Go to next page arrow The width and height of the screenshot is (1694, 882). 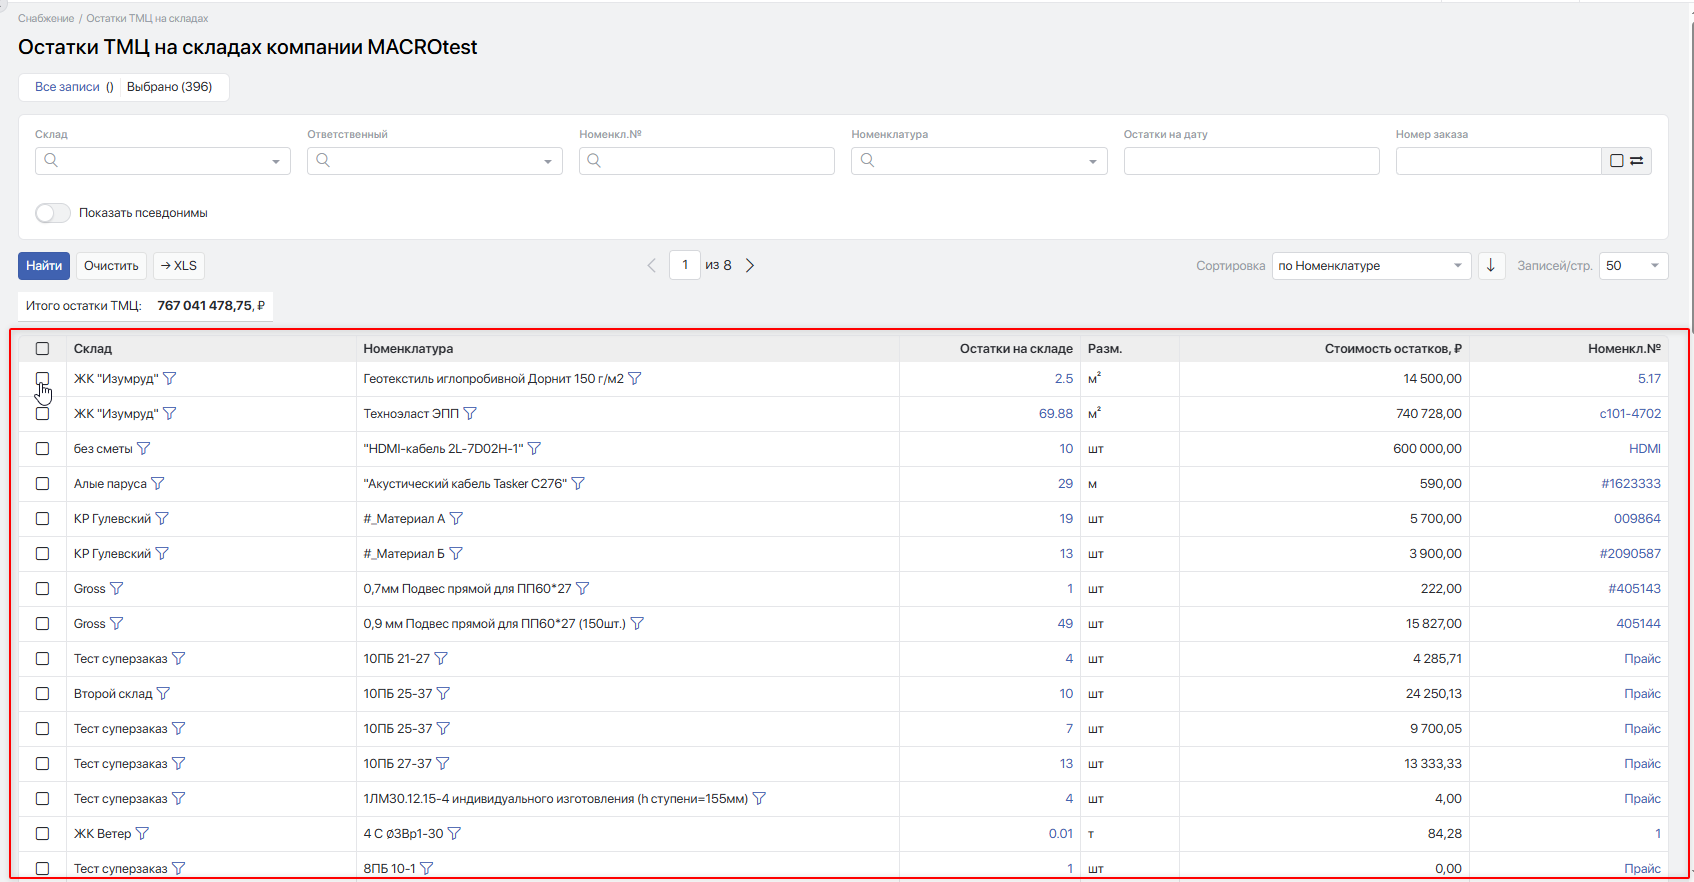pos(750,266)
